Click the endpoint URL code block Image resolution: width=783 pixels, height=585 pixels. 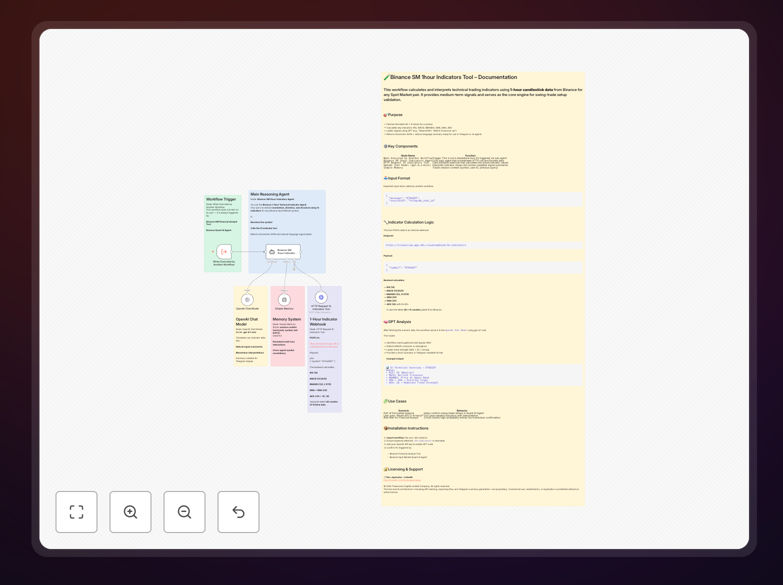point(483,245)
